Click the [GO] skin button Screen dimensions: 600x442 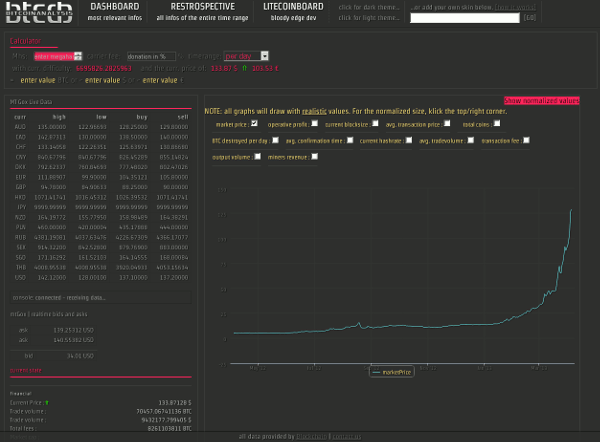pos(530,18)
